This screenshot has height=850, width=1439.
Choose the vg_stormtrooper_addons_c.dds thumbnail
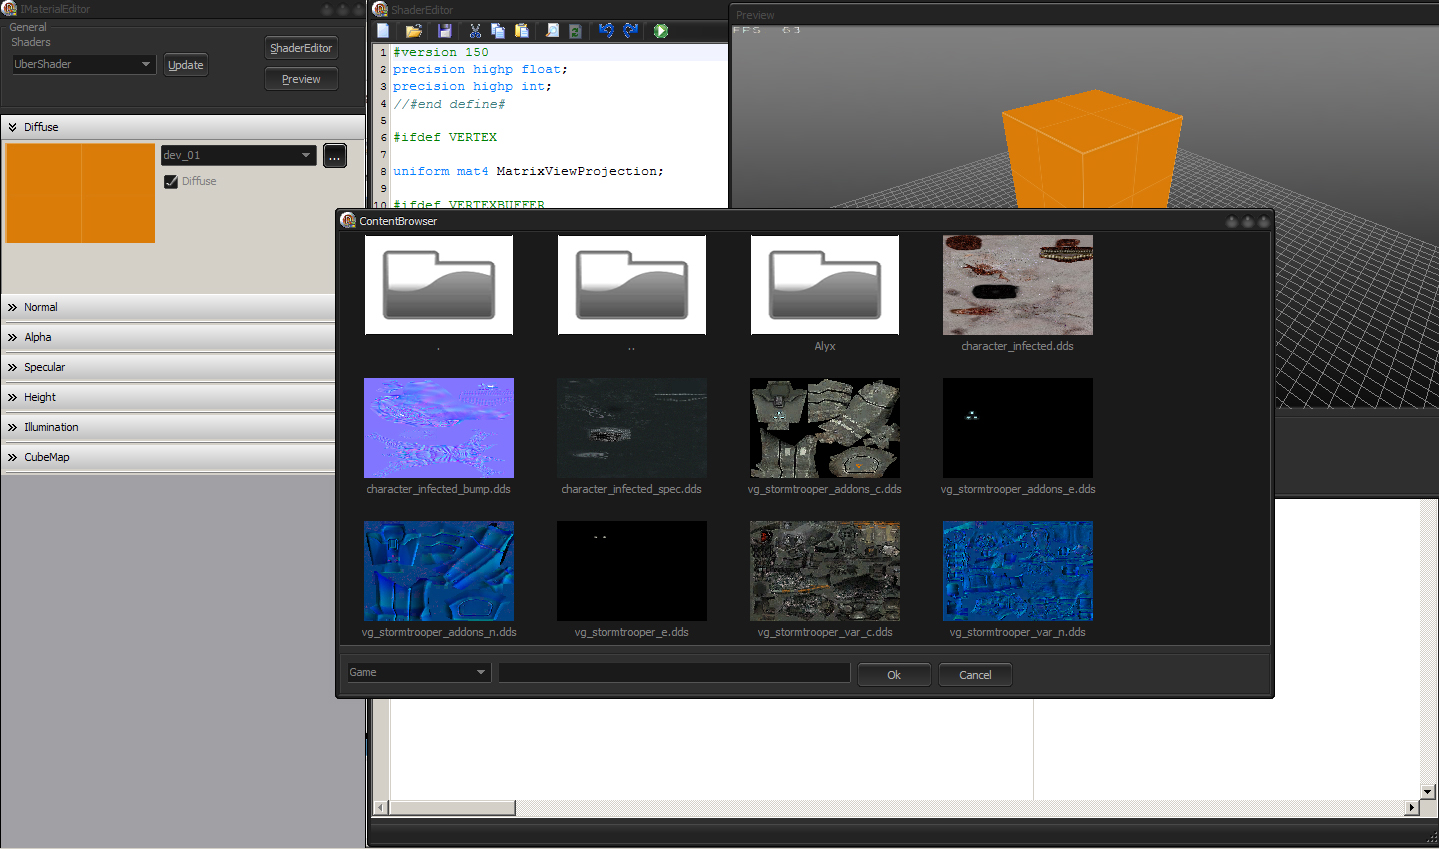[x=825, y=428]
